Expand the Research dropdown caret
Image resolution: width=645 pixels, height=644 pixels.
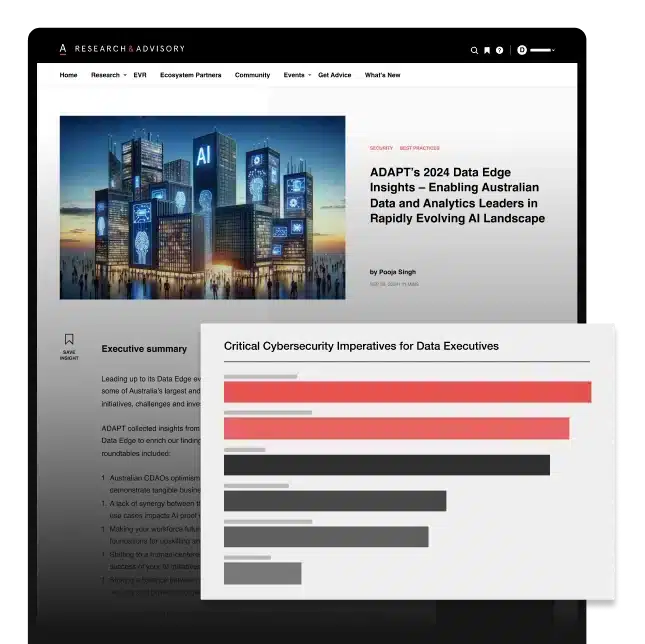125,75
